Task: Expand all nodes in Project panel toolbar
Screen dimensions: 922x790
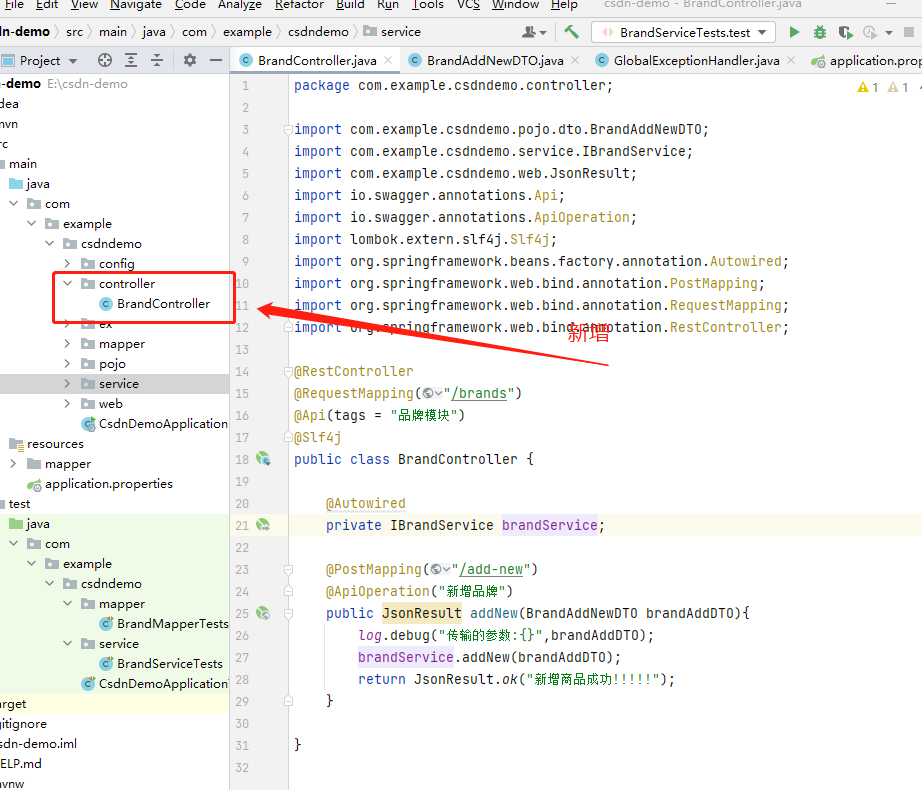Action: tap(130, 60)
